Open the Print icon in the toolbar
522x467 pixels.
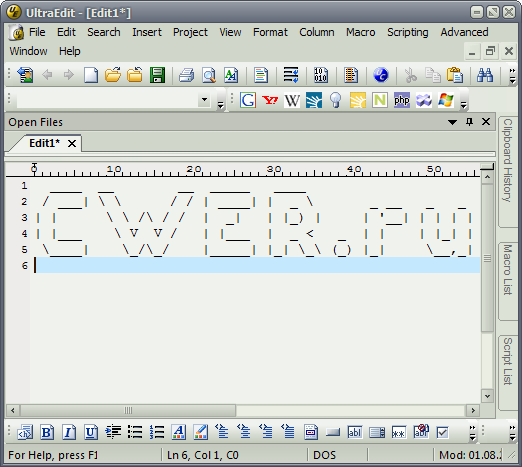pyautogui.click(x=186, y=75)
